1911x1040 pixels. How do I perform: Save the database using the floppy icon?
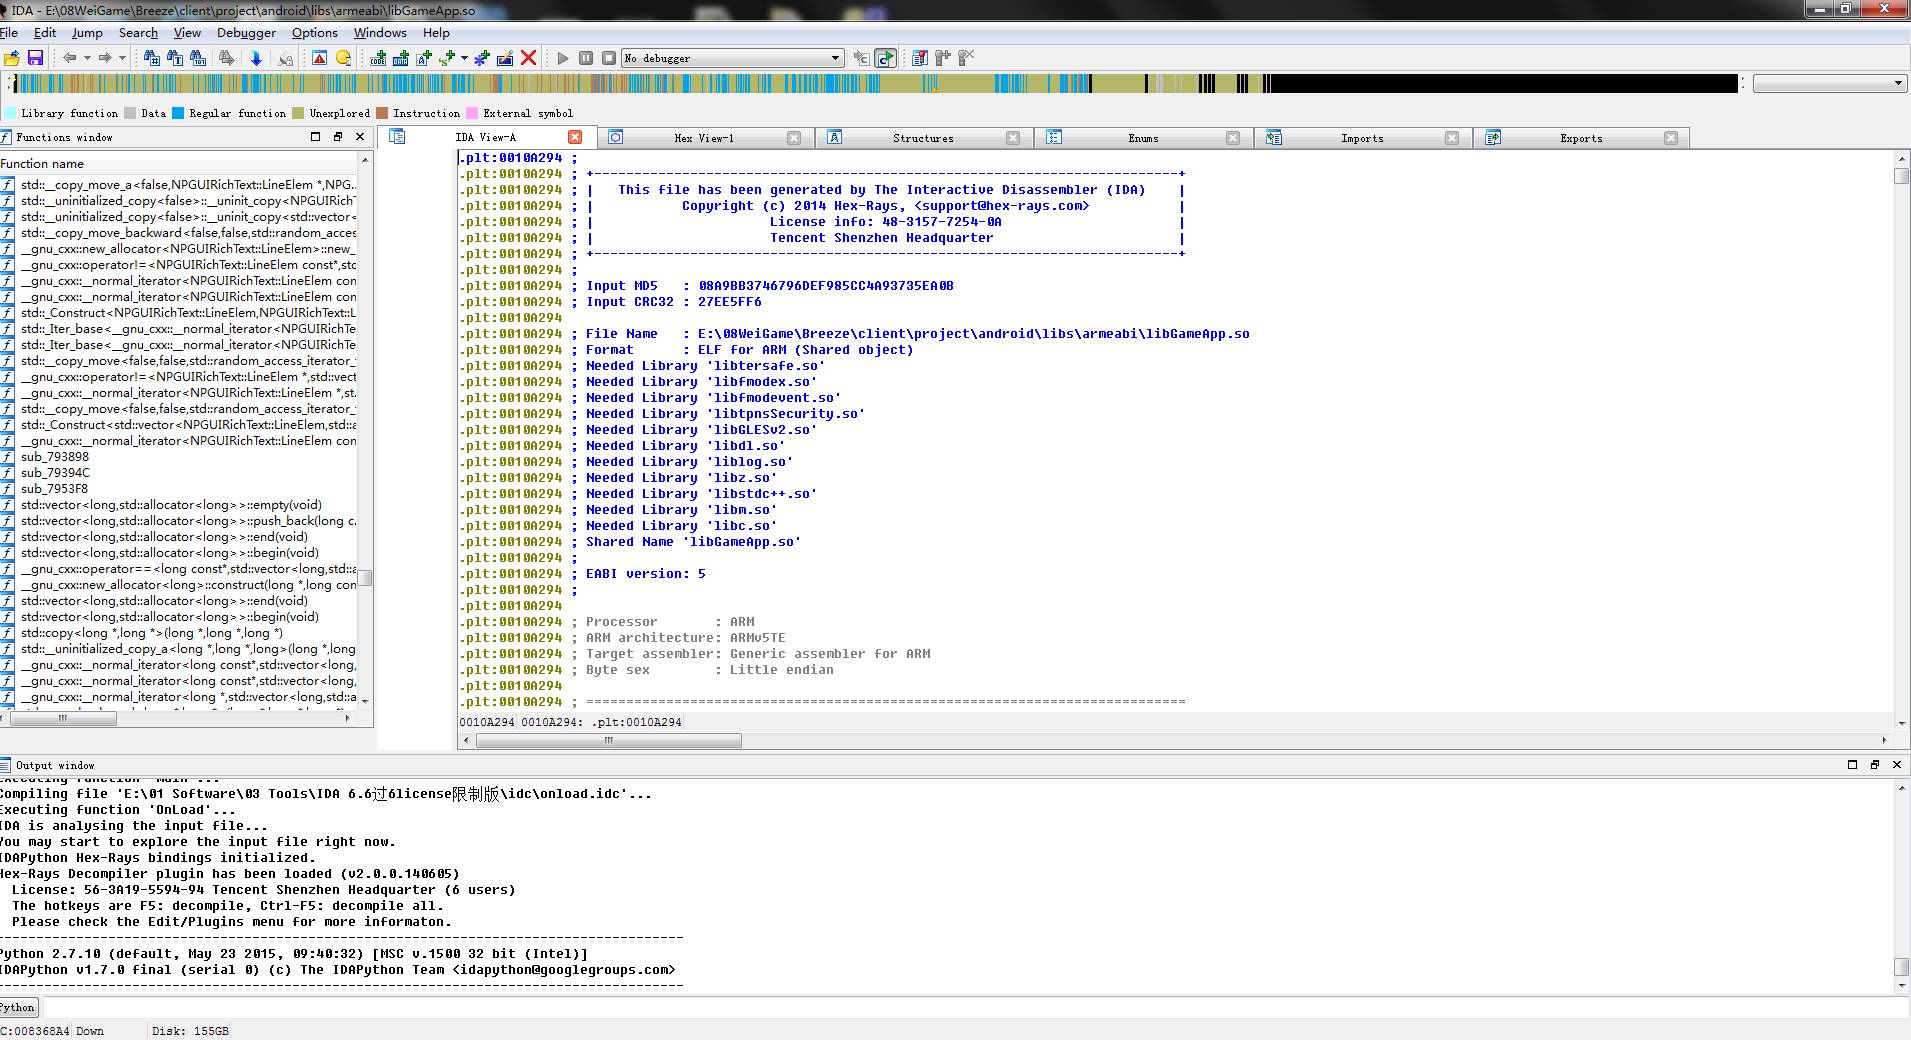tap(35, 58)
